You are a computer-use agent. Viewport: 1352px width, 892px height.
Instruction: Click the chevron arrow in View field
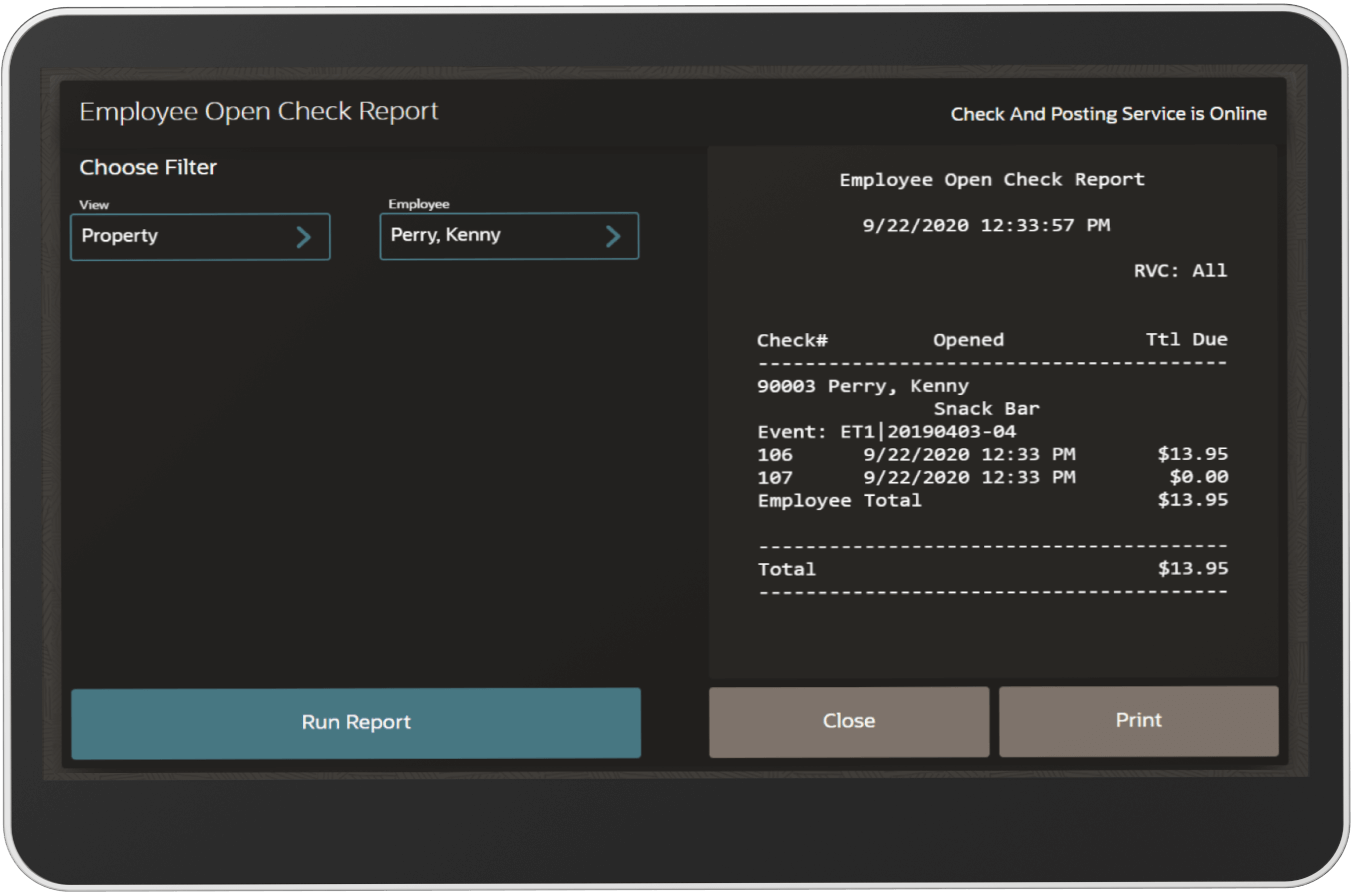304,237
